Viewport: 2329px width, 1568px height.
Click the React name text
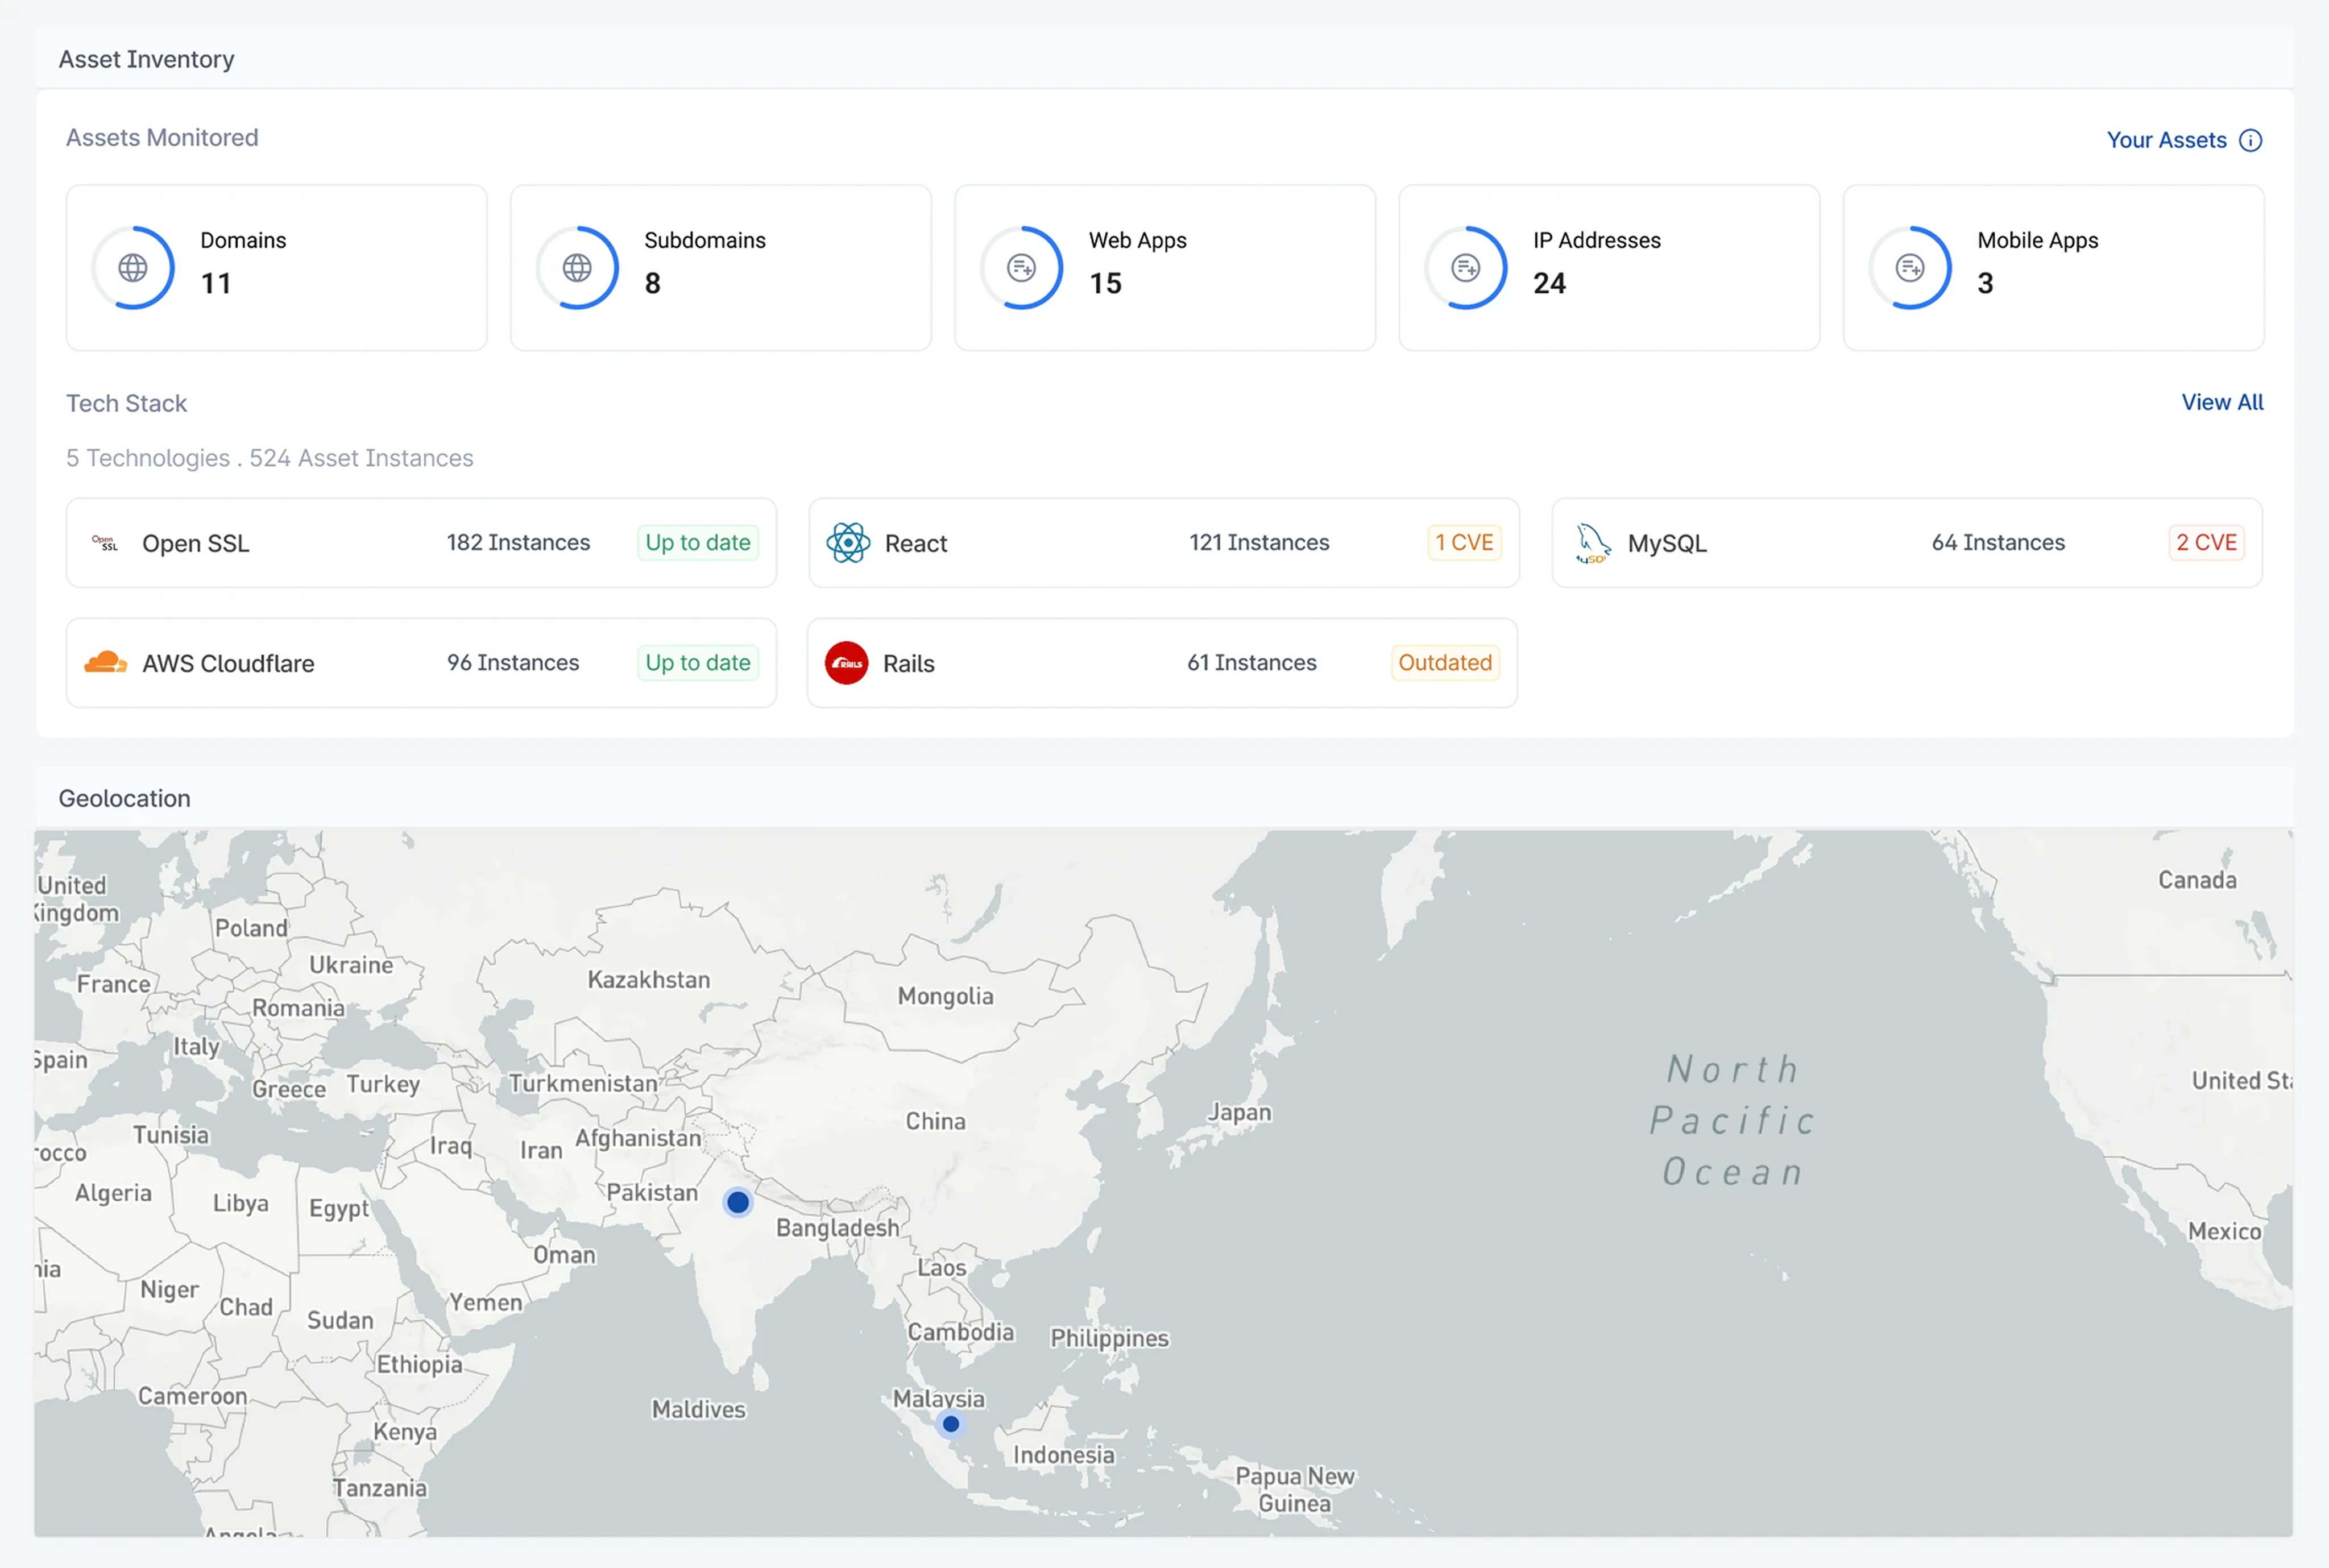916,543
